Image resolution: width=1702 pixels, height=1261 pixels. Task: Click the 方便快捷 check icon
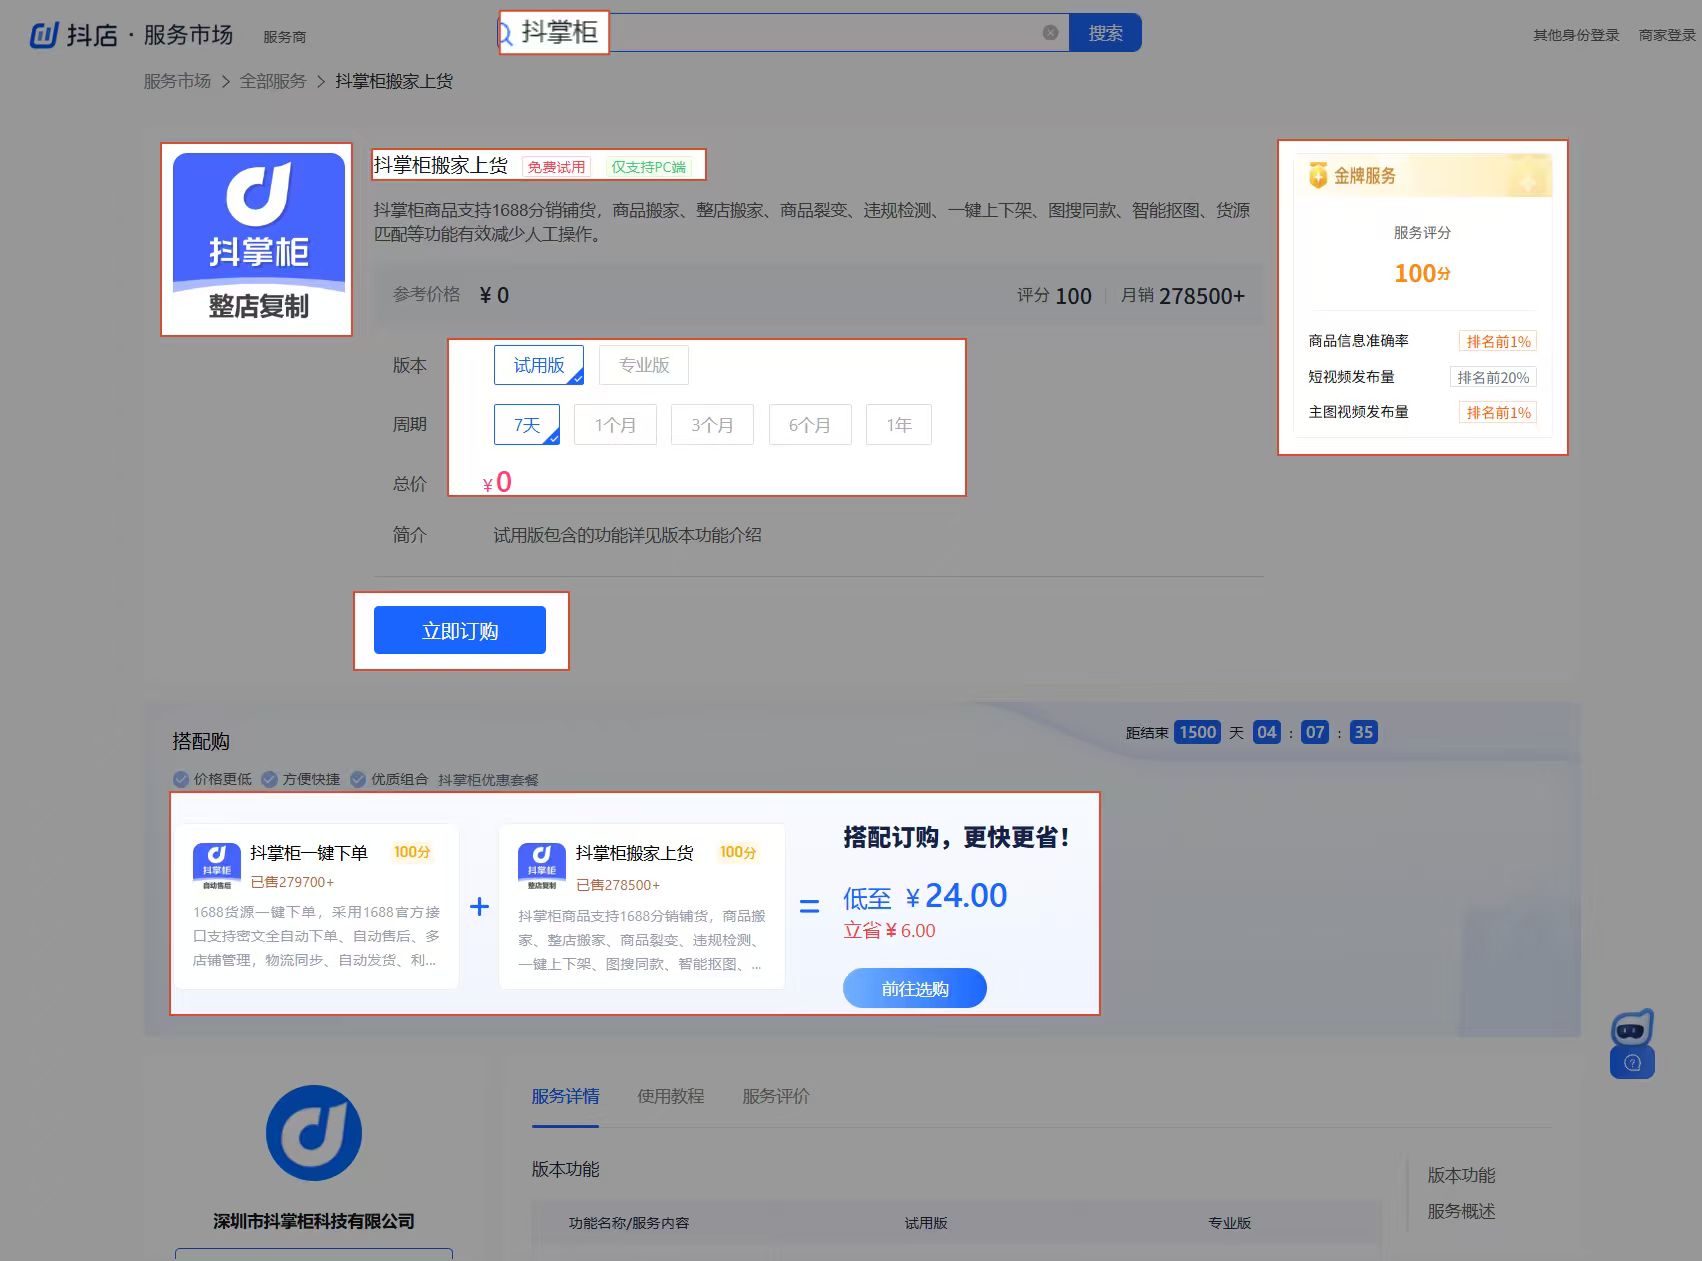269,779
